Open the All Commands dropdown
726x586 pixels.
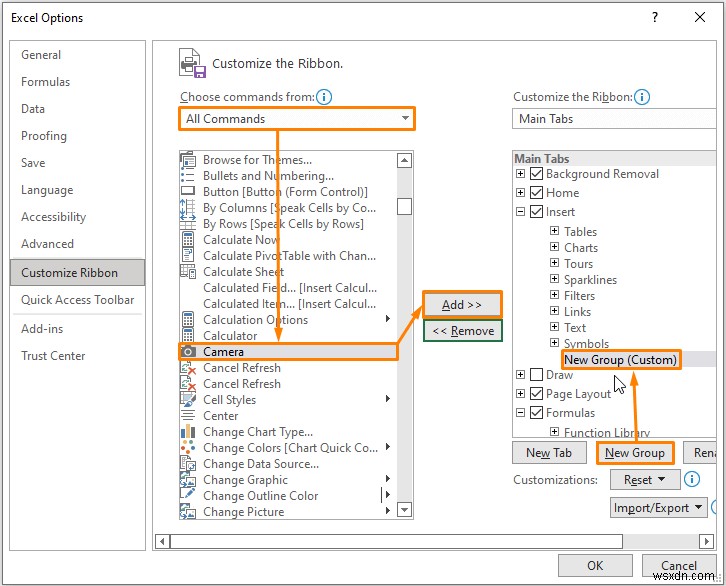tap(297, 118)
